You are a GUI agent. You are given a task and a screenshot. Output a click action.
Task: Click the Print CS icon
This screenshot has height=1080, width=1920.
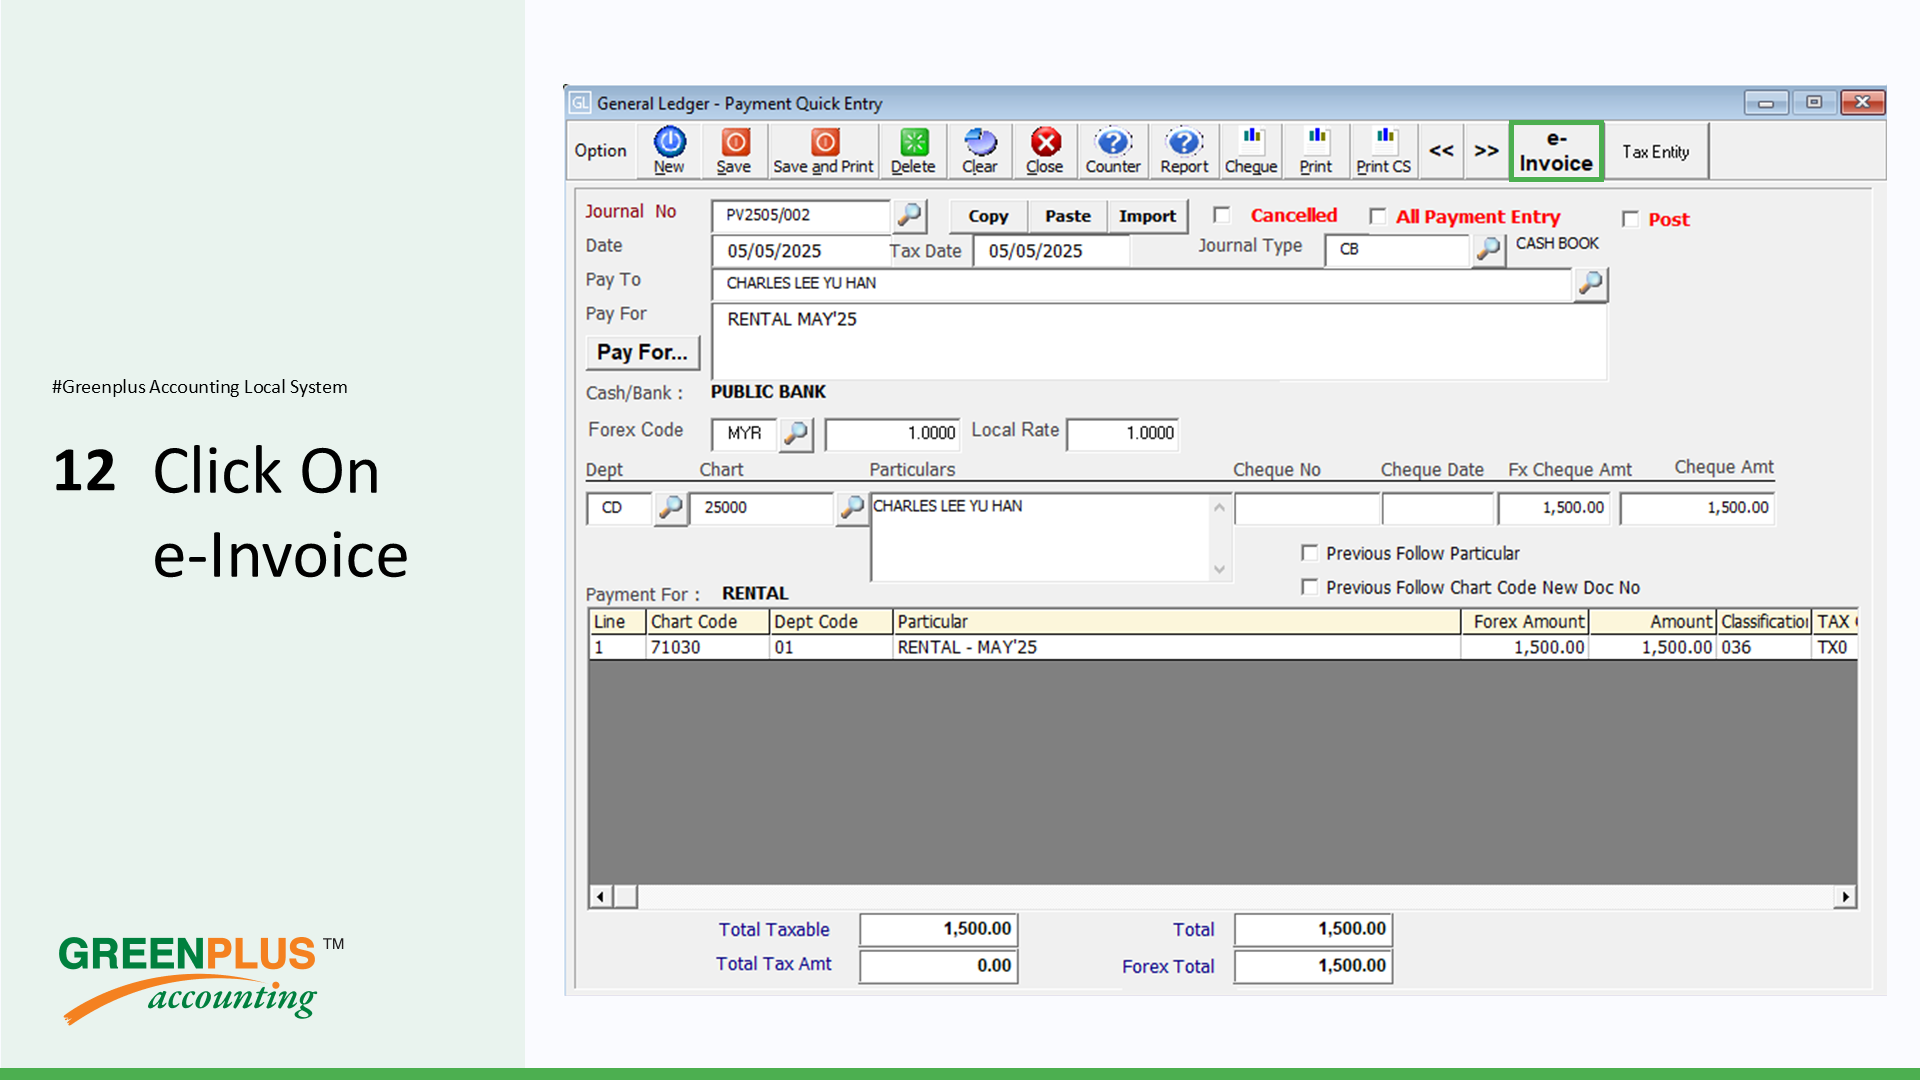1384,151
